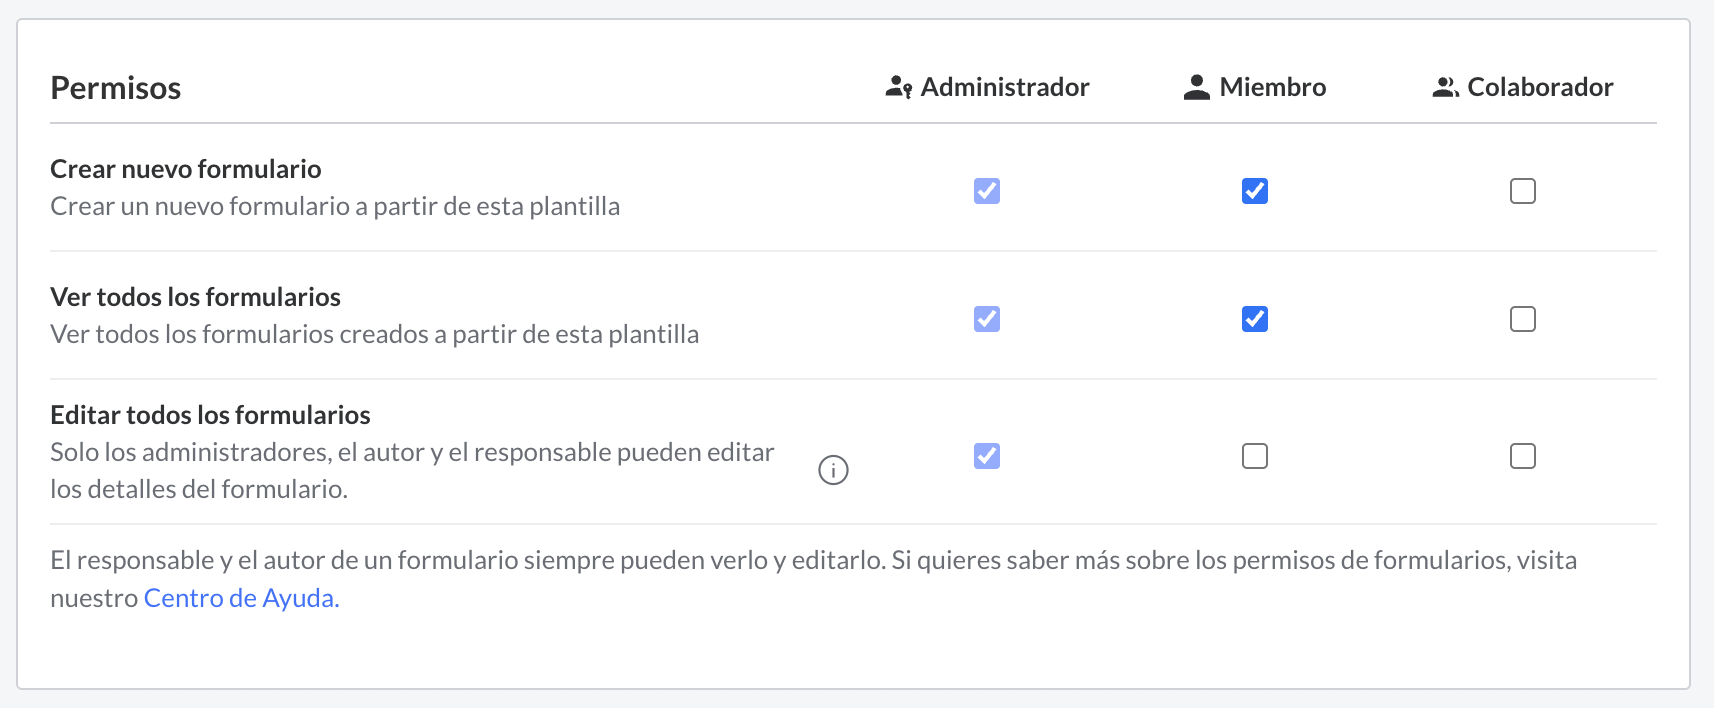This screenshot has width=1714, height=708.
Task: Enable Colaborador for Crear nuevo formulario
Action: coord(1523,191)
